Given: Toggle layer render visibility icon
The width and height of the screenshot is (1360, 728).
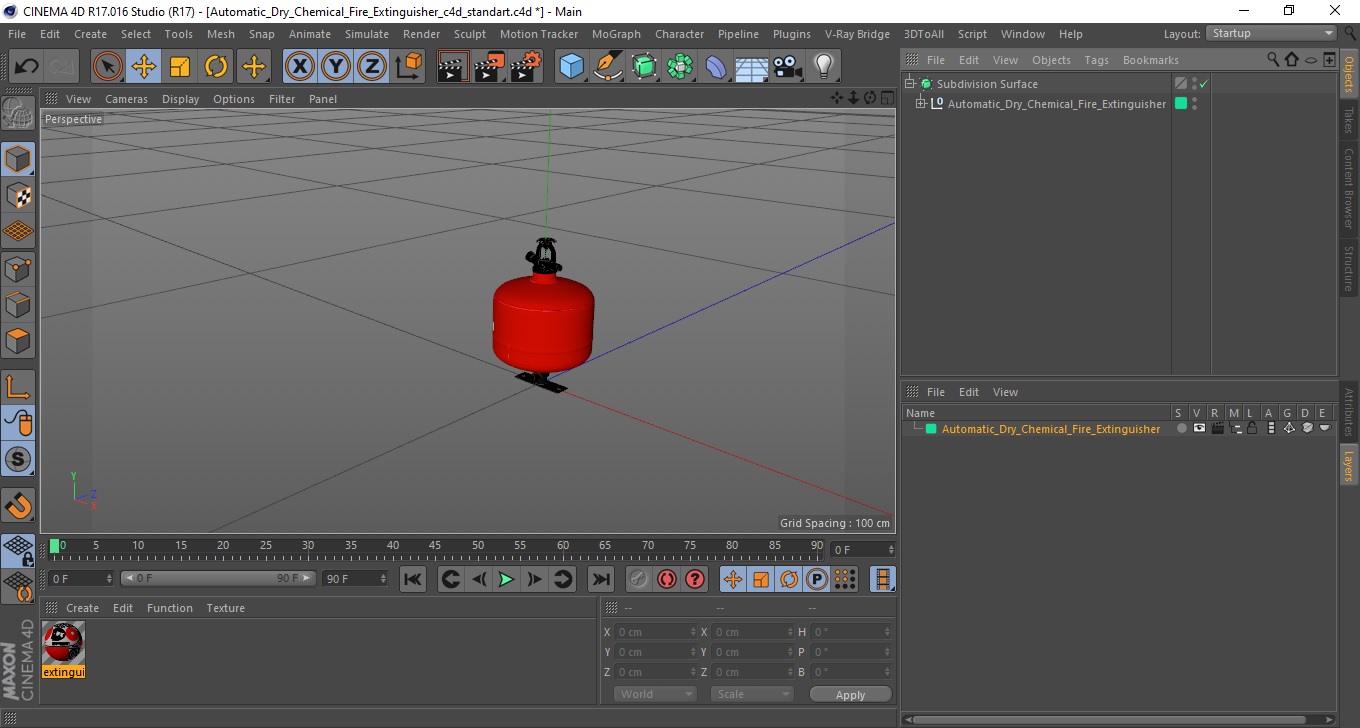Looking at the screenshot, I should pyautogui.click(x=1217, y=429).
